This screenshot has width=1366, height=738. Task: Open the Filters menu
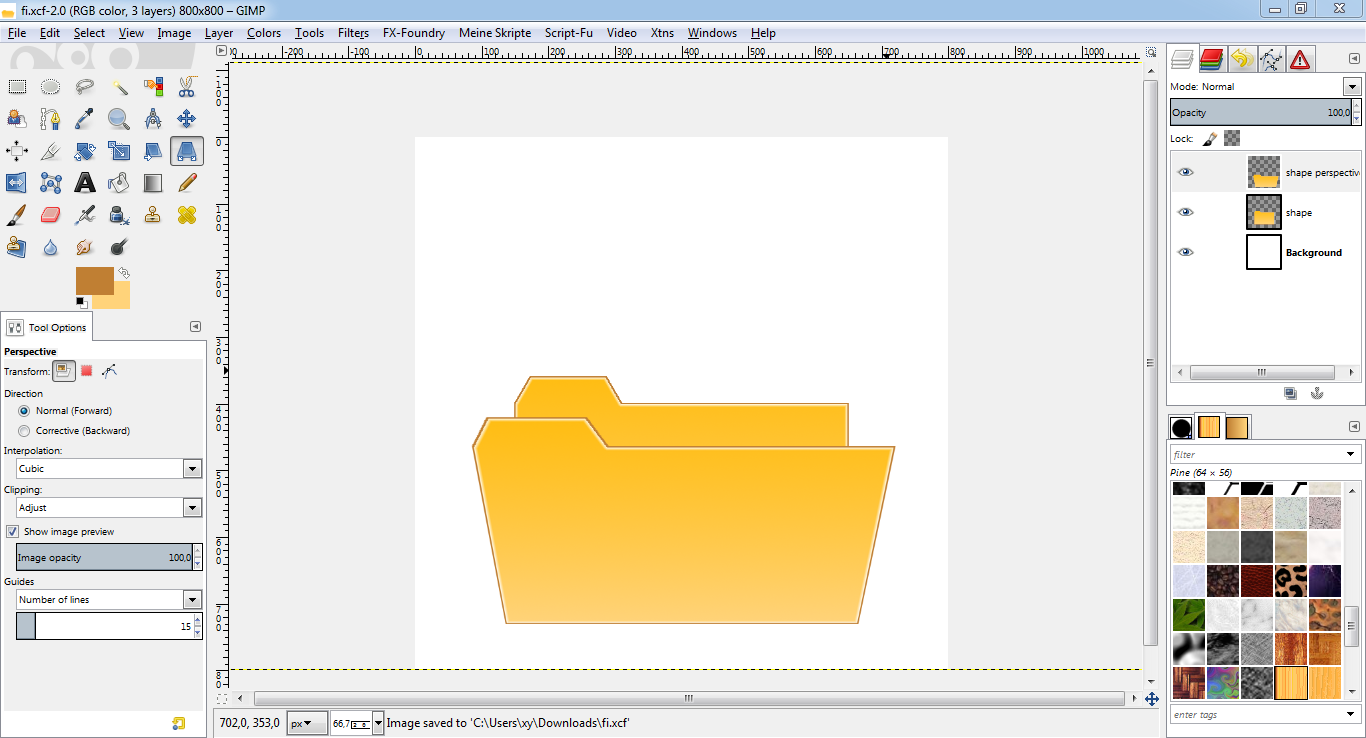(353, 33)
